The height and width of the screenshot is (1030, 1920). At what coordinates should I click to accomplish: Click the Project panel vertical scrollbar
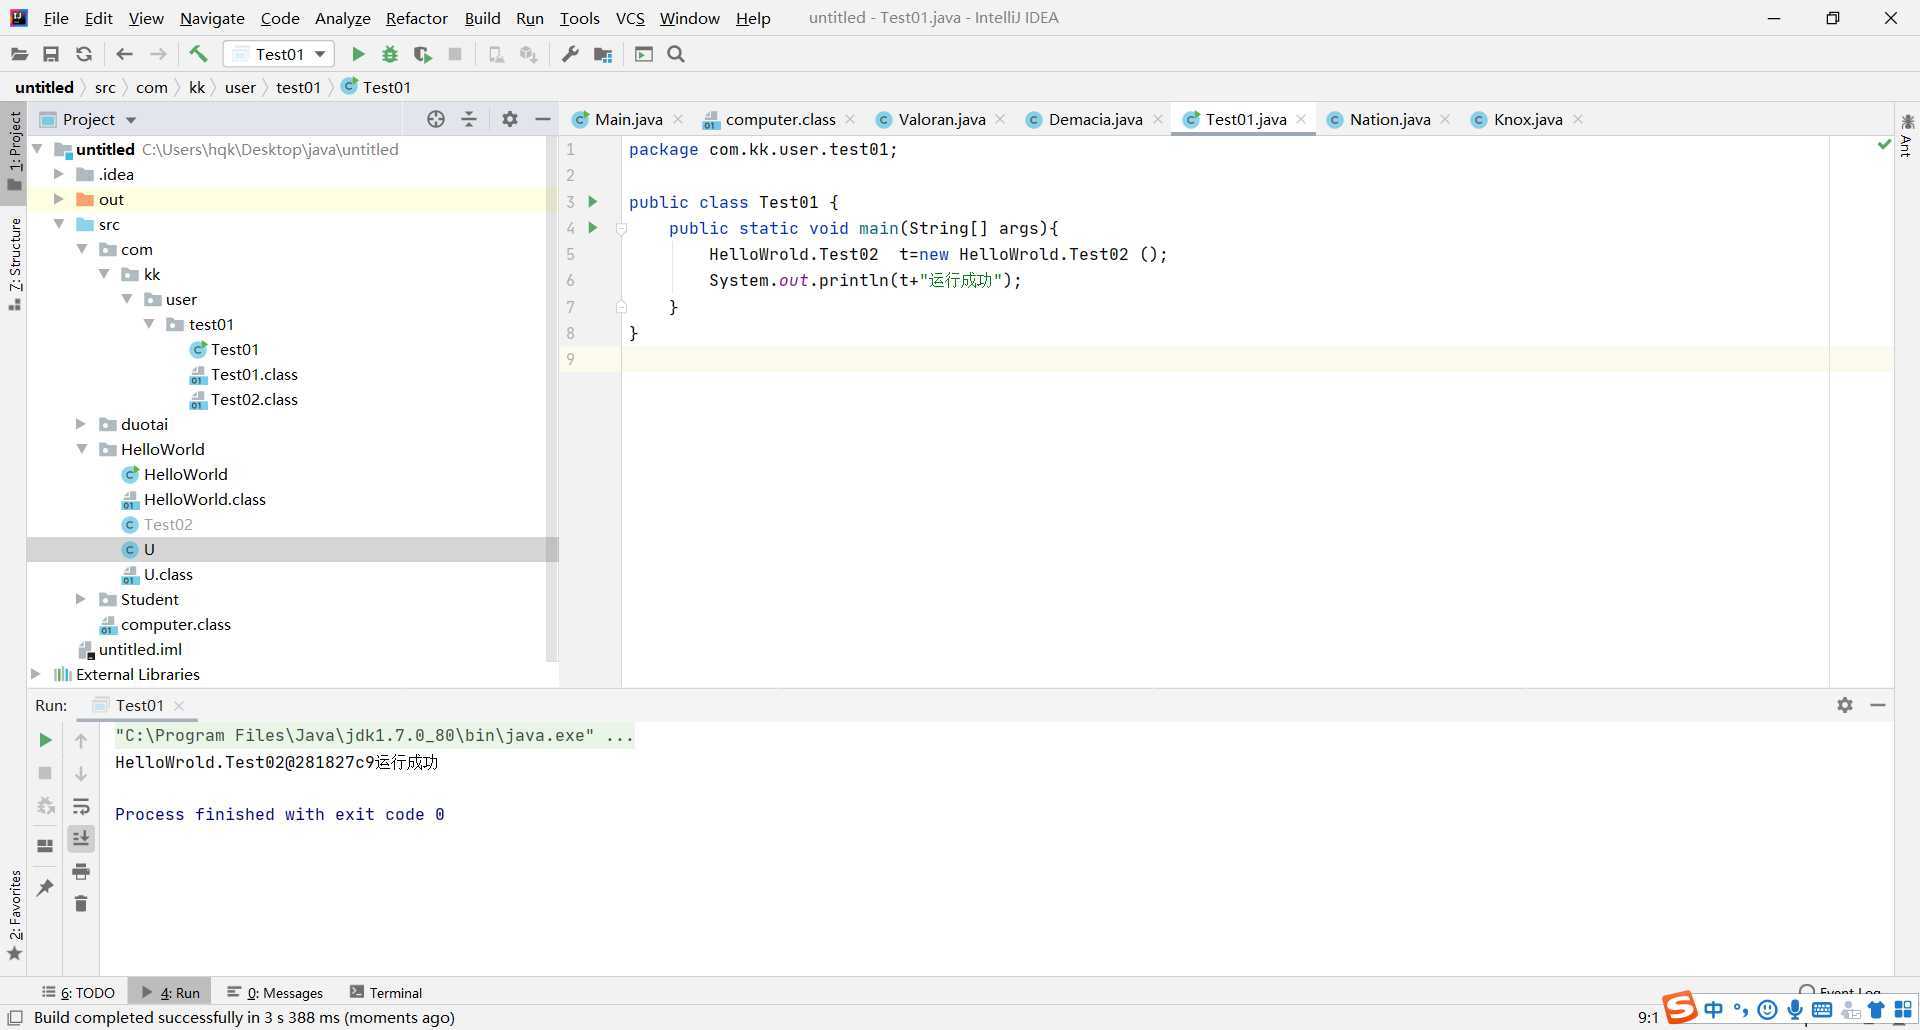tap(551, 400)
